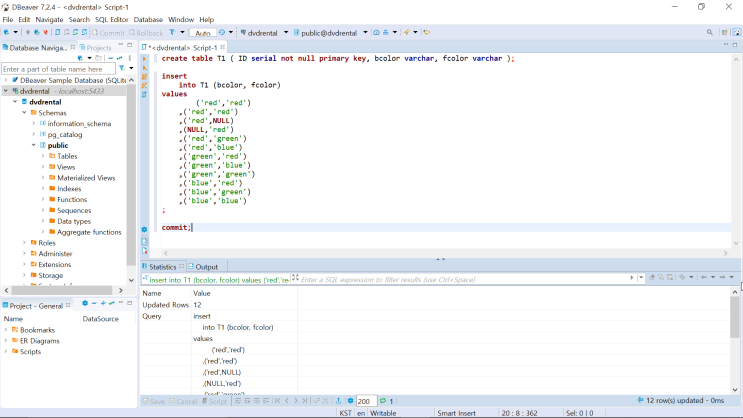The width and height of the screenshot is (743, 418).
Task: Select the Aggregate functions tree item
Action: tap(89, 232)
